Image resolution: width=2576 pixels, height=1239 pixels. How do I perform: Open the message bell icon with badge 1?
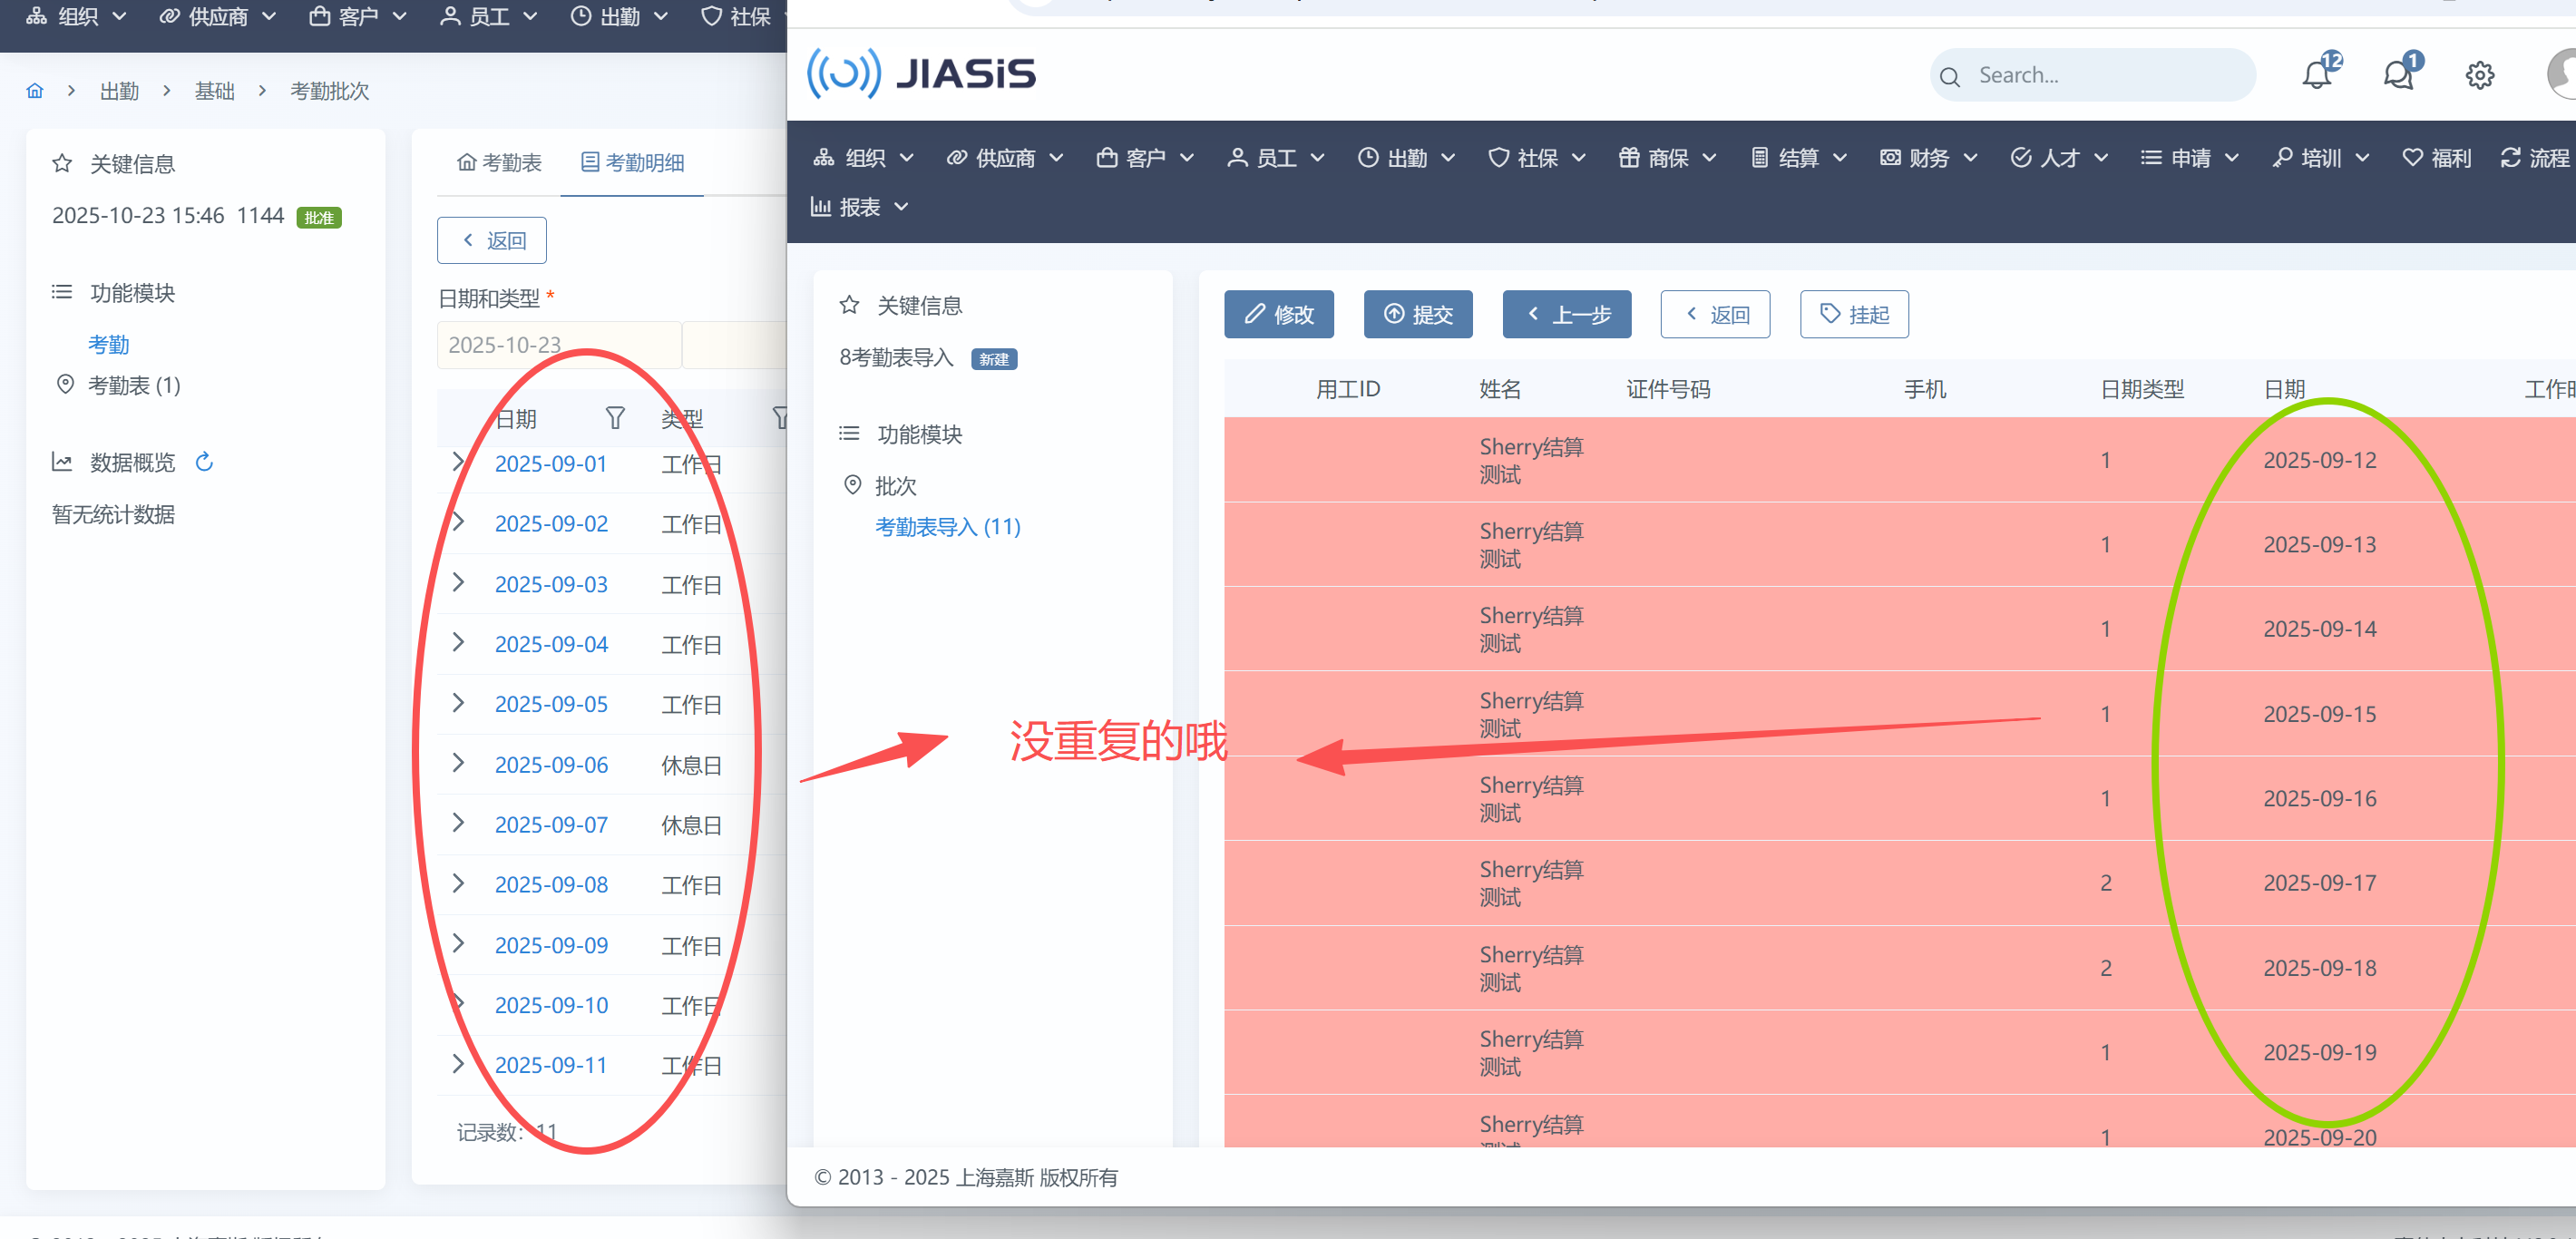pyautogui.click(x=2398, y=75)
